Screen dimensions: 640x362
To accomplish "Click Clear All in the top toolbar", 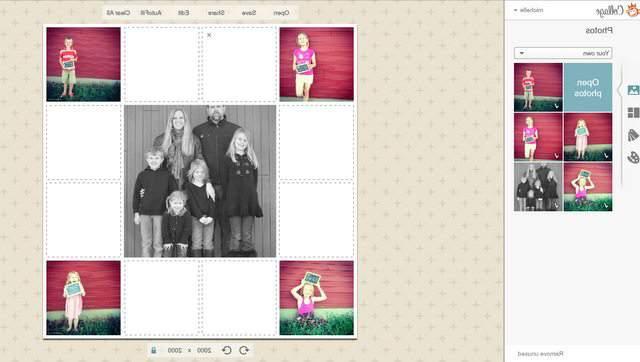I will 118,13.
